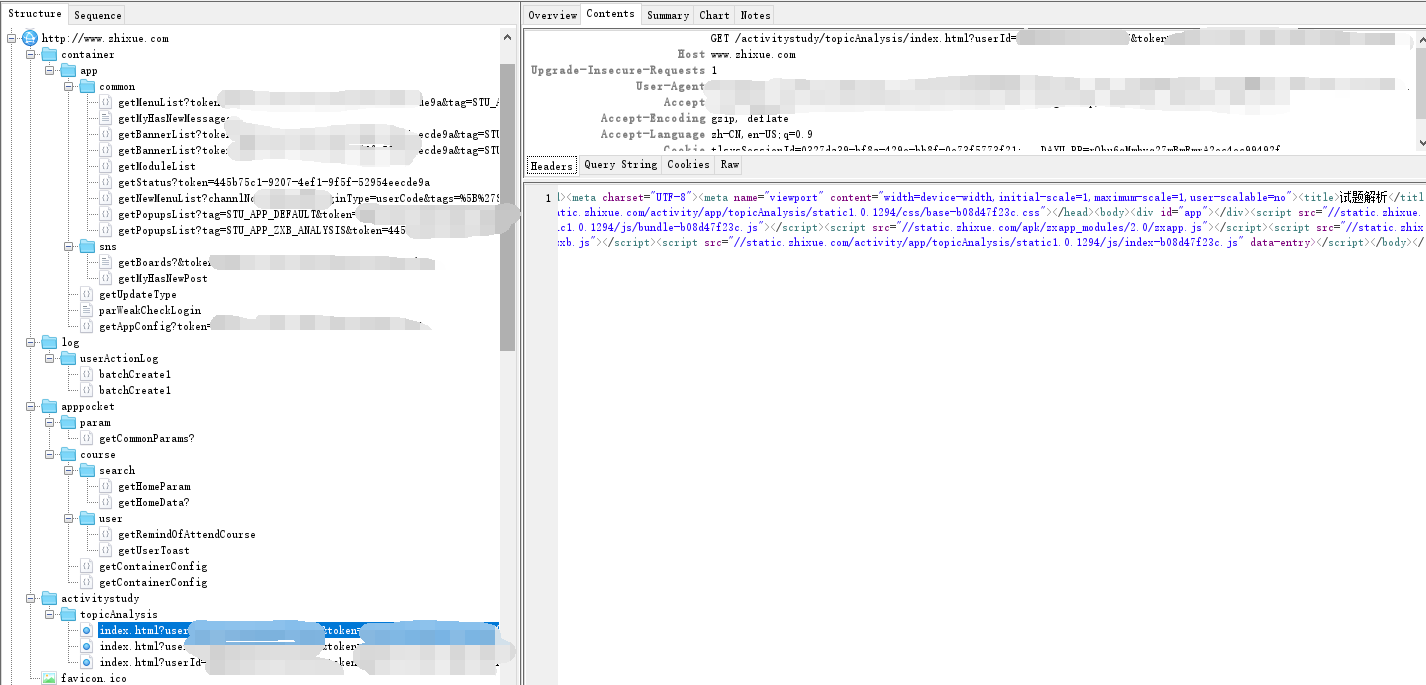
Task: Click the folder icon next to search
Action: 87,470
